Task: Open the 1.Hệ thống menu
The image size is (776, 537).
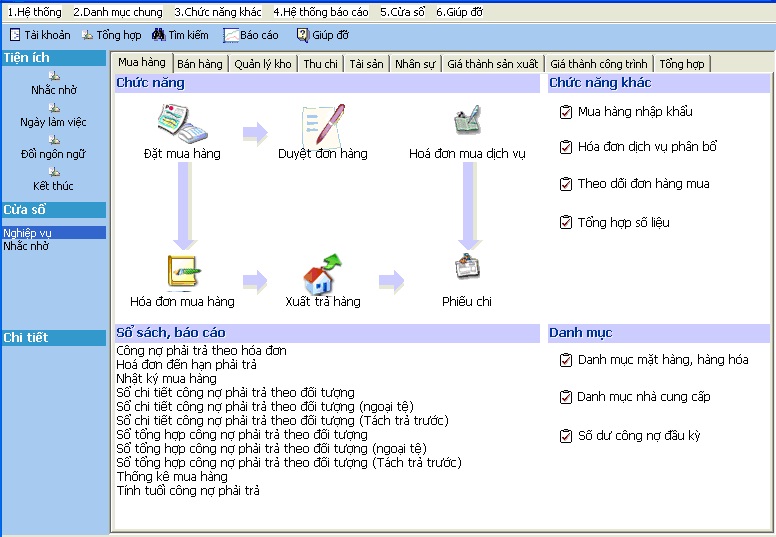Action: pos(34,12)
